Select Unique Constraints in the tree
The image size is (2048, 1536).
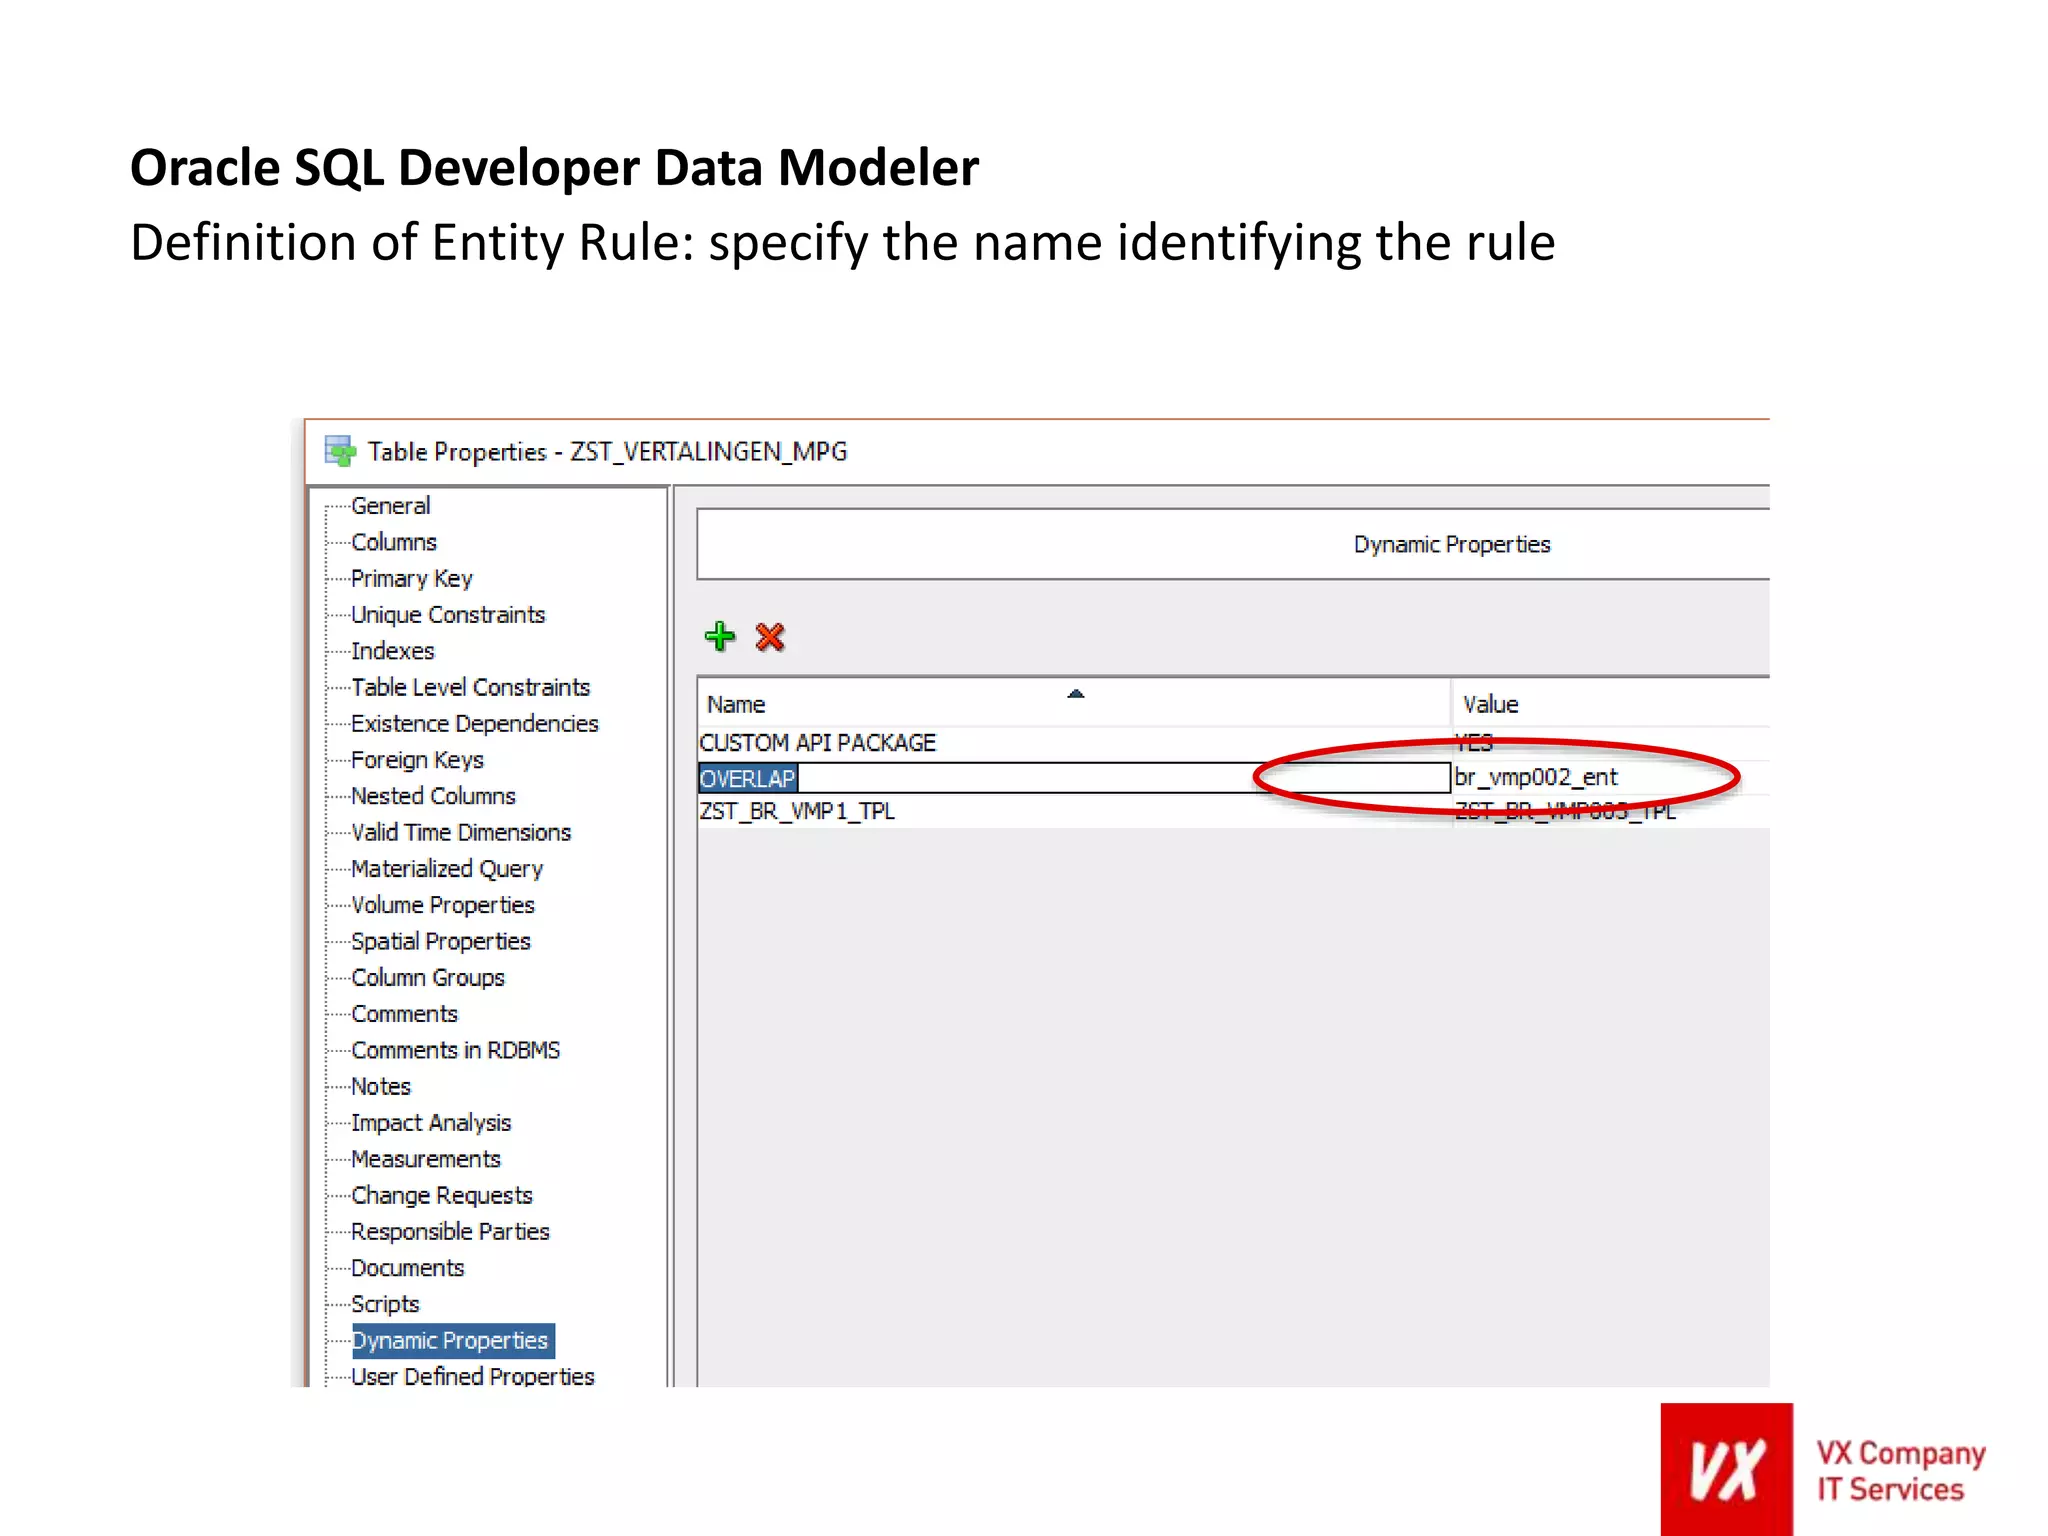tap(448, 615)
